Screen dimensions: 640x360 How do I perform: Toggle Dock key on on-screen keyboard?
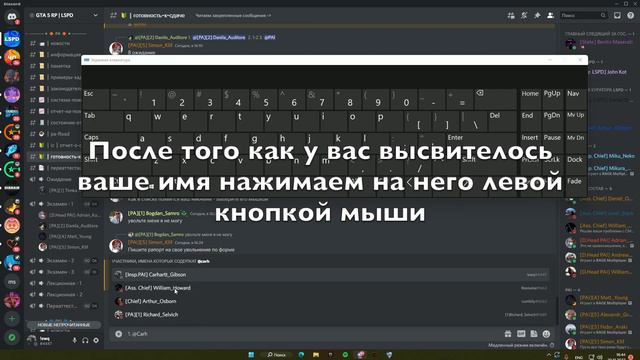(x=576, y=164)
